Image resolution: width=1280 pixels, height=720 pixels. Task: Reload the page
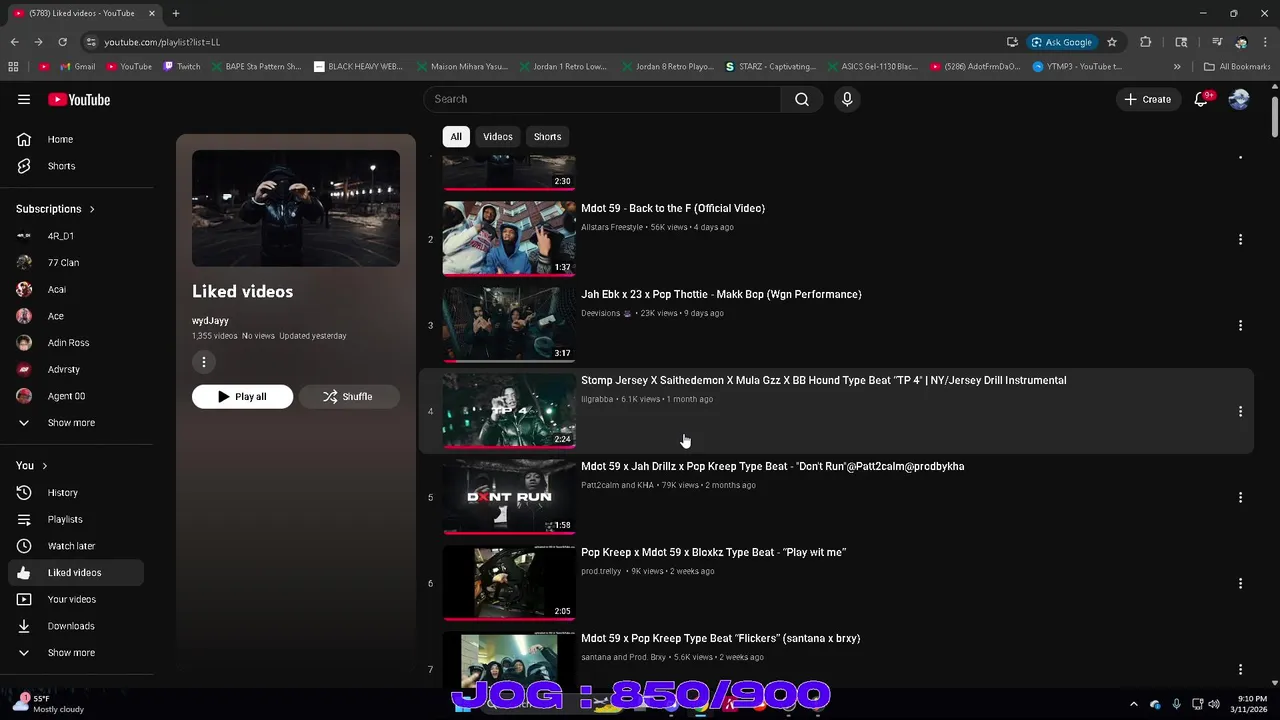click(62, 42)
